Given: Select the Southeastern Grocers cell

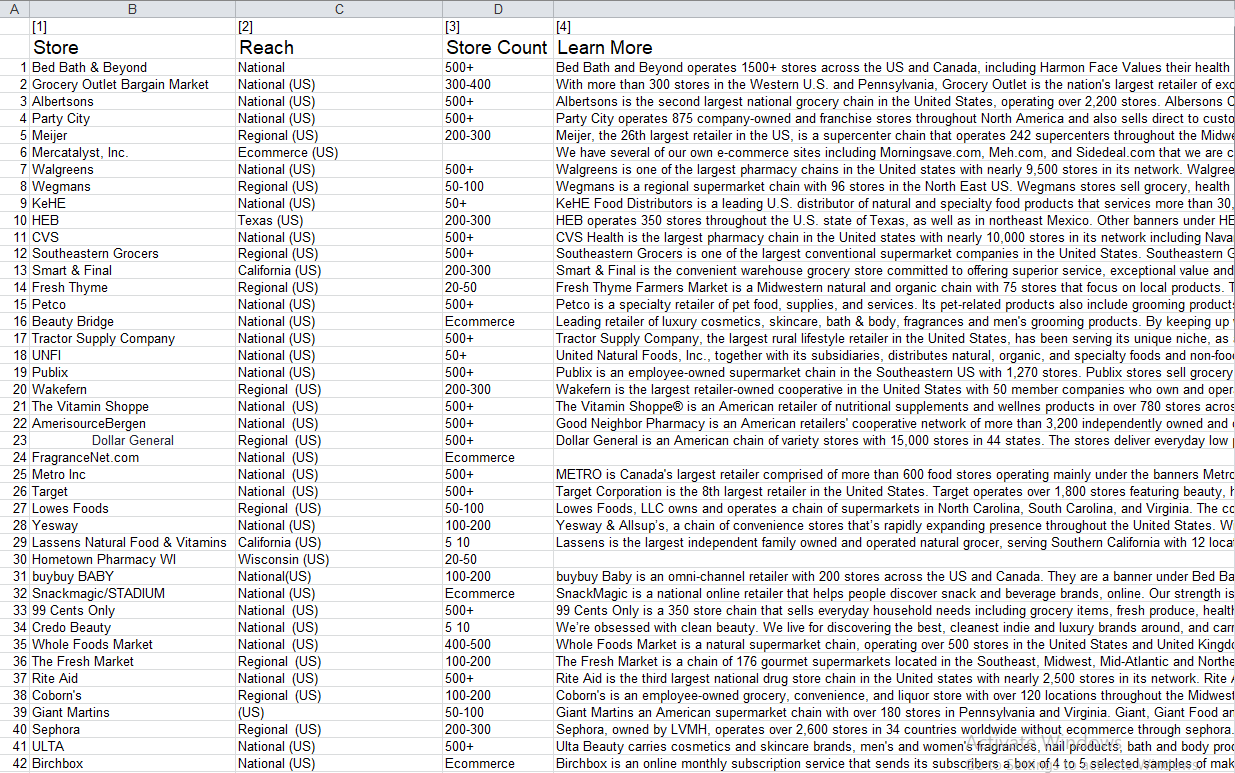Looking at the screenshot, I should (x=132, y=254).
